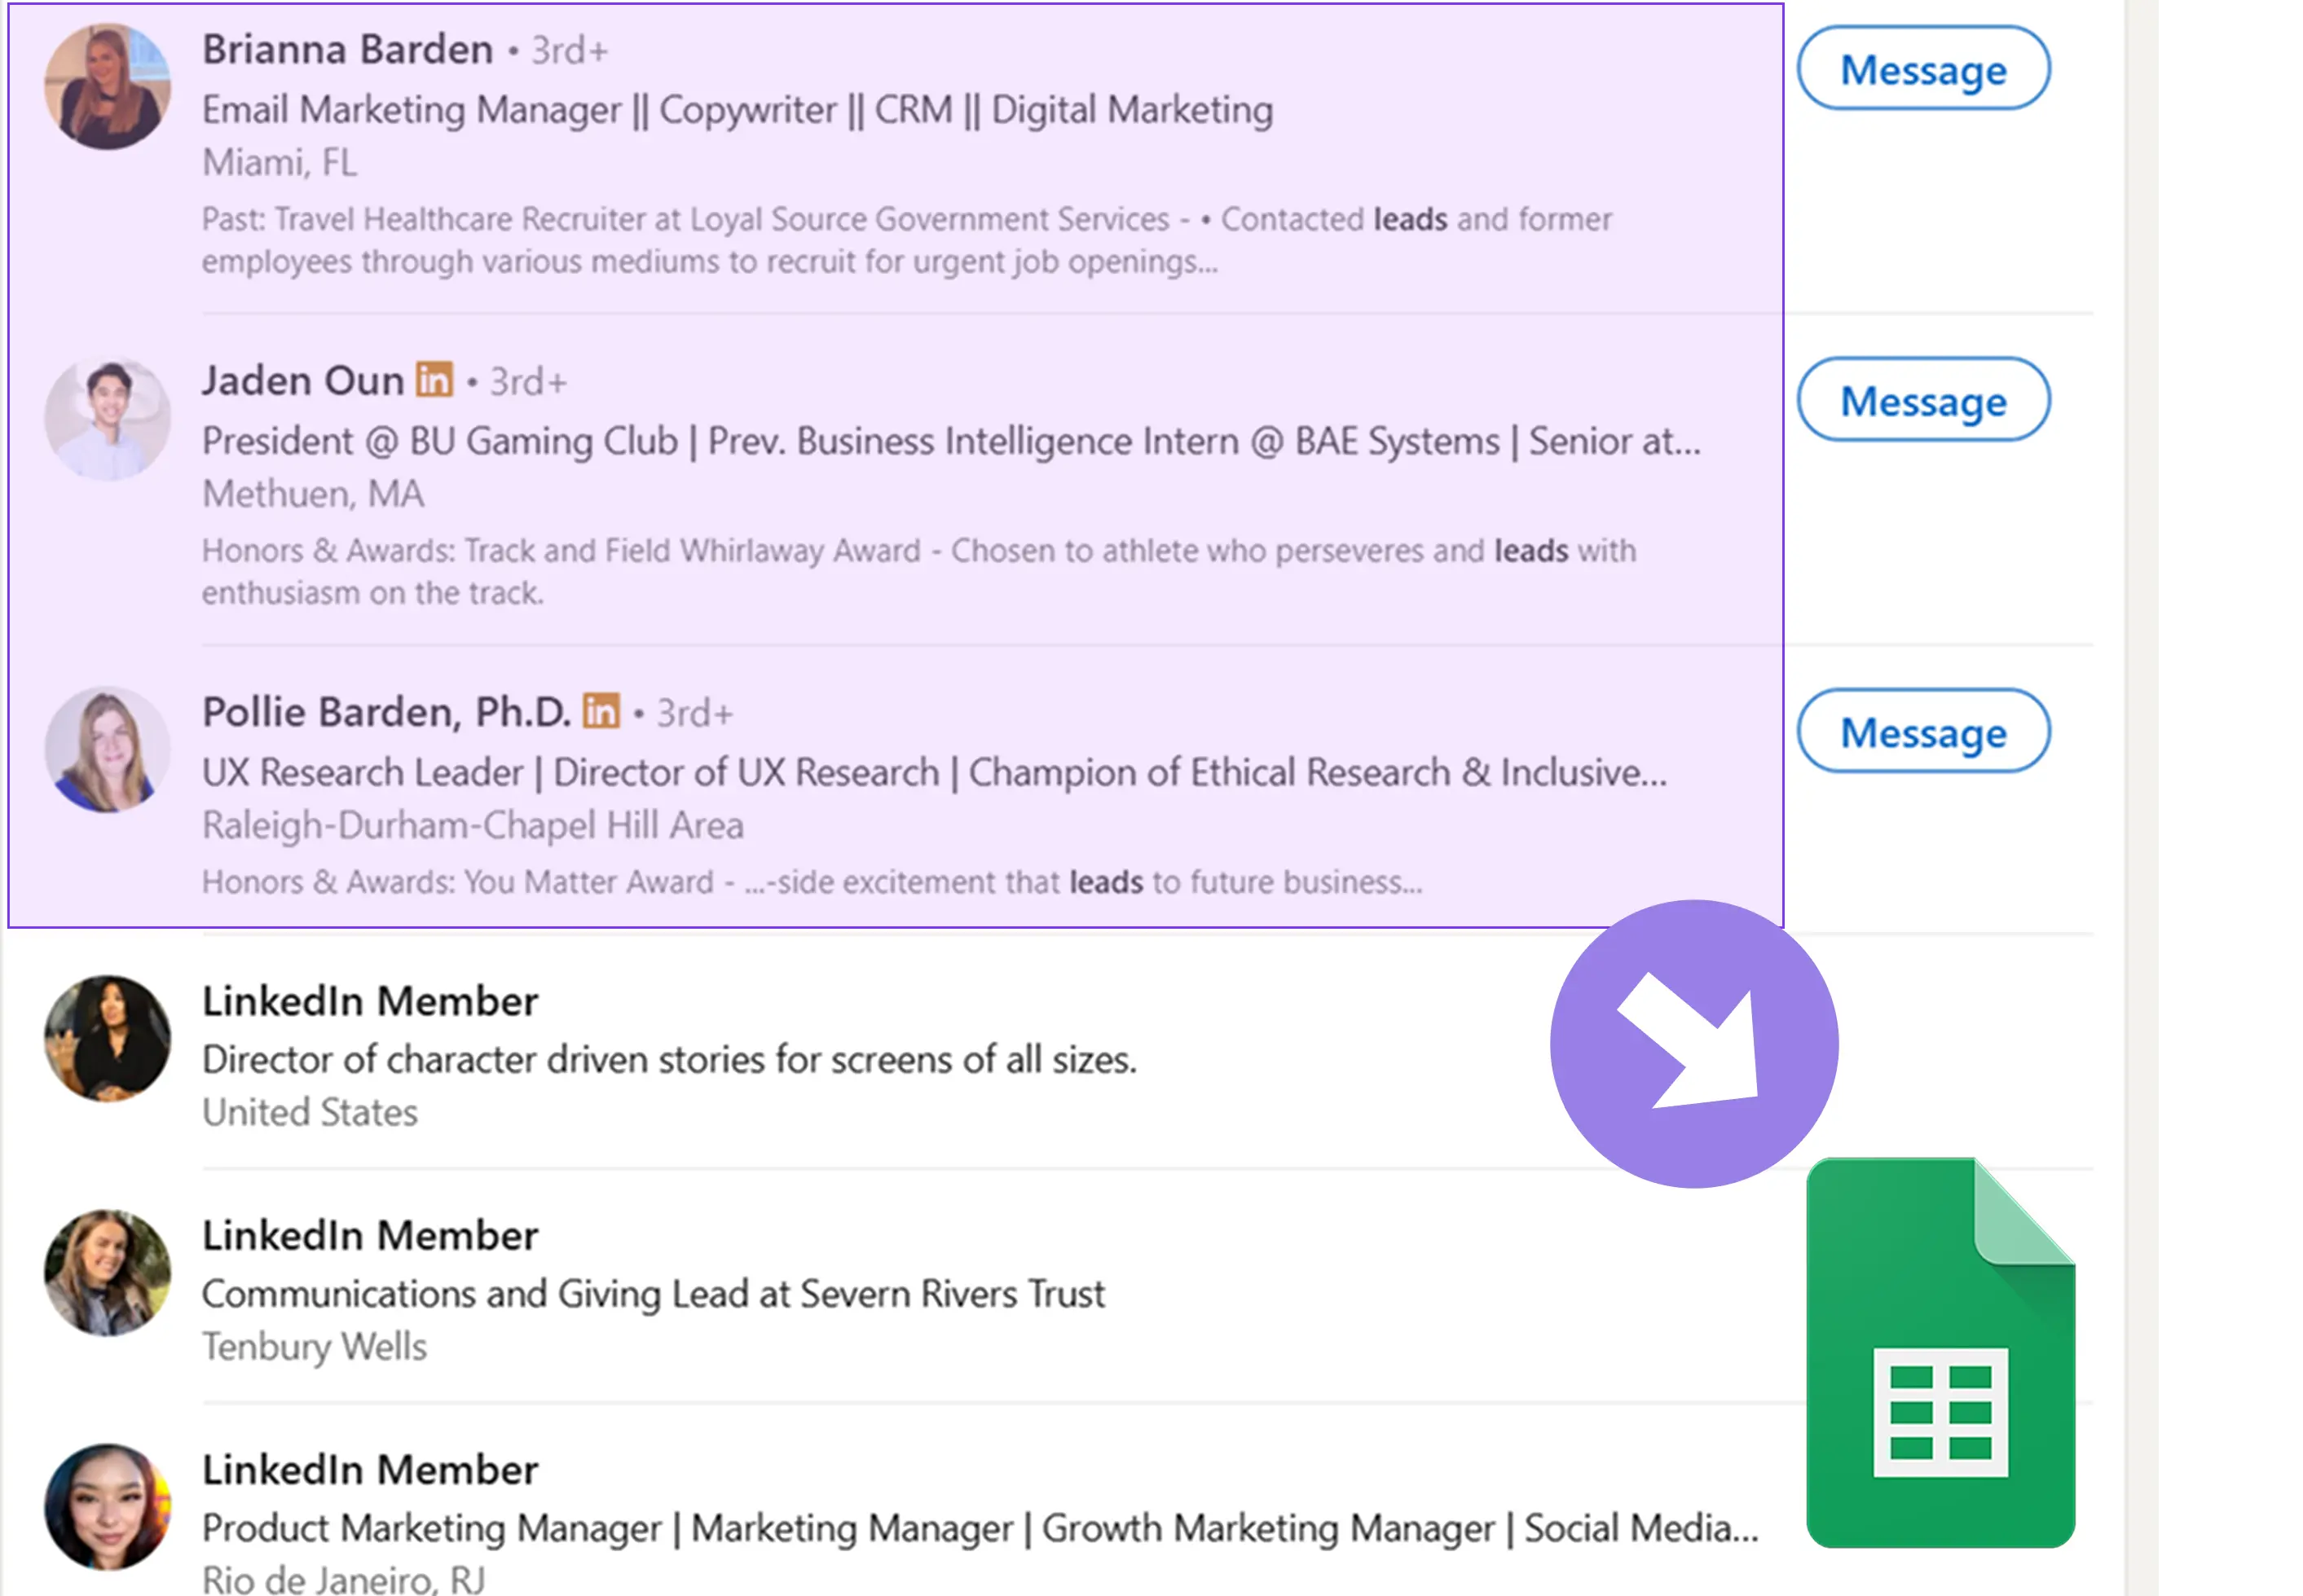This screenshot has width=2303, height=1596.
Task: Click the LinkedIn premium badge beside Pollie Barden
Action: point(601,711)
